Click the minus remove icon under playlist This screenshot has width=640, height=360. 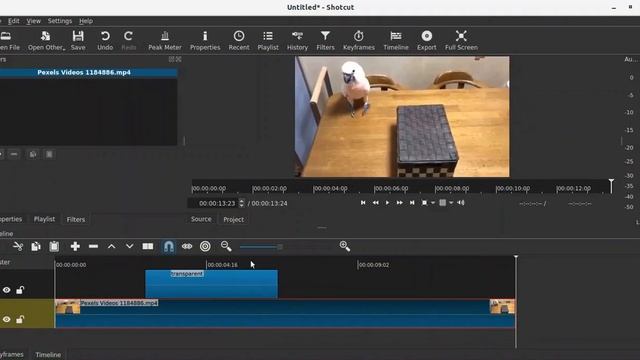[14, 154]
